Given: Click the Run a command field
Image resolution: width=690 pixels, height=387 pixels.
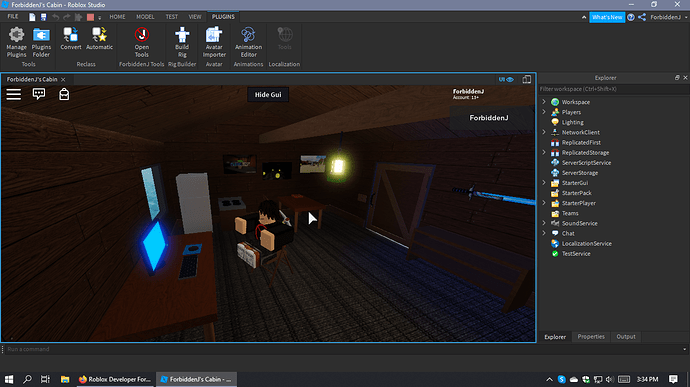Looking at the screenshot, I should [343, 349].
